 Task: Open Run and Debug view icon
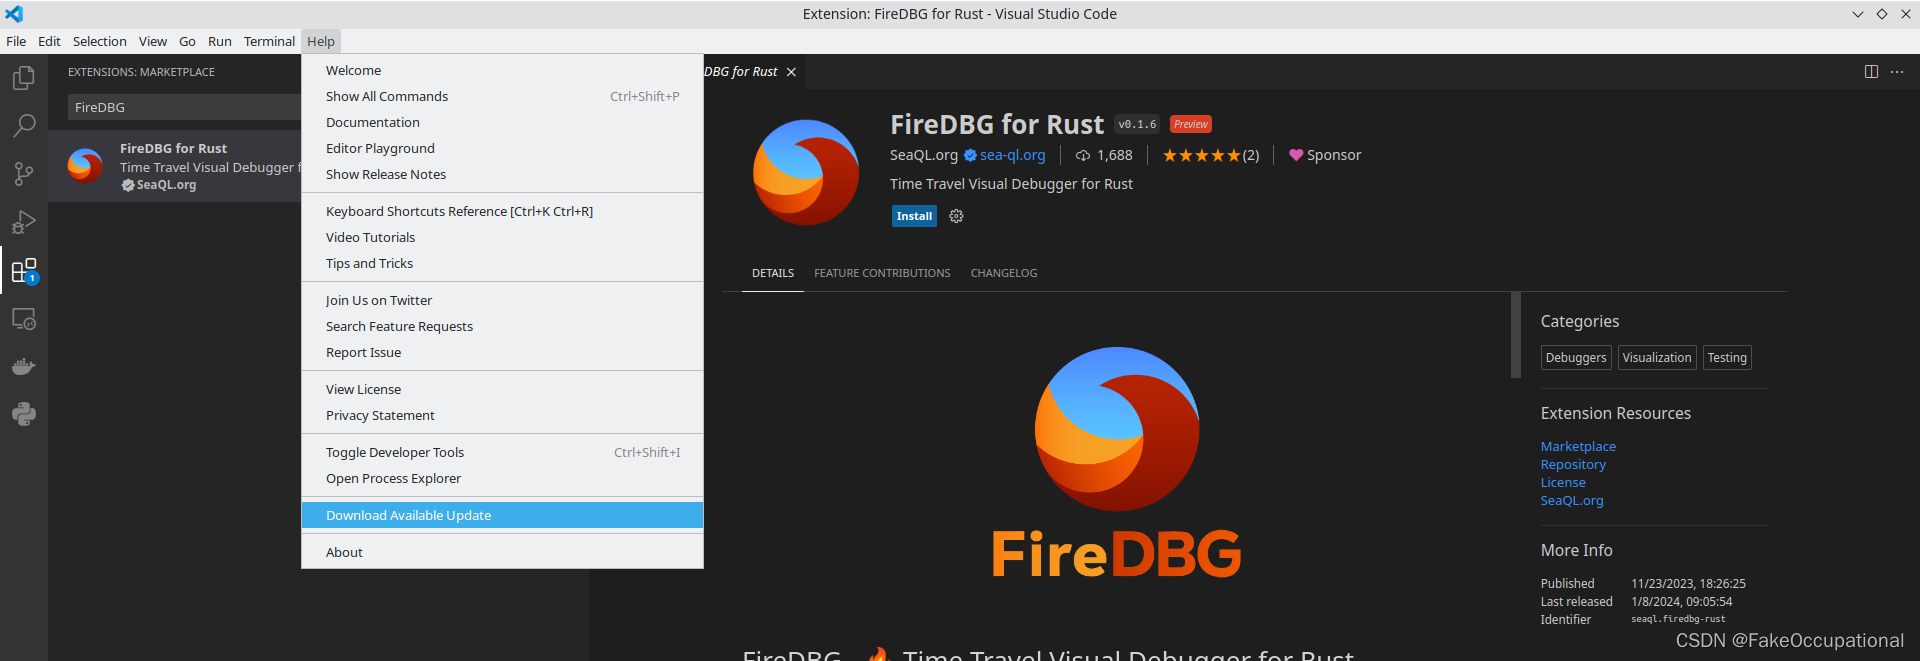24,222
